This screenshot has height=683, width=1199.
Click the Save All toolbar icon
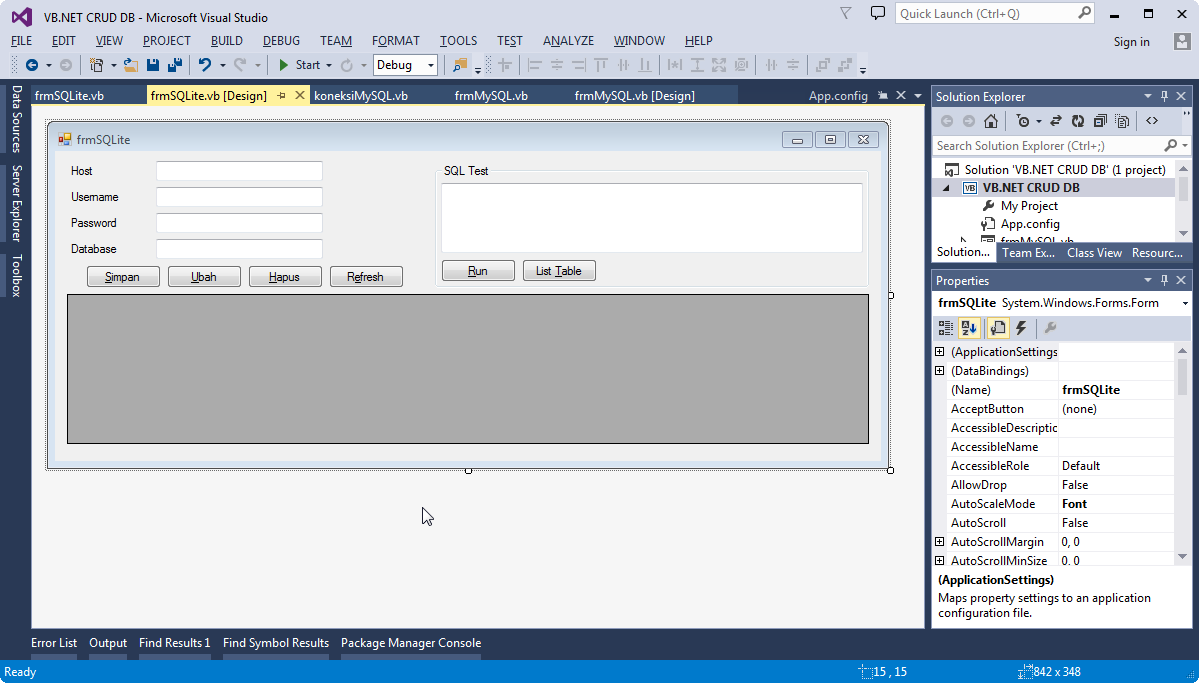point(174,65)
